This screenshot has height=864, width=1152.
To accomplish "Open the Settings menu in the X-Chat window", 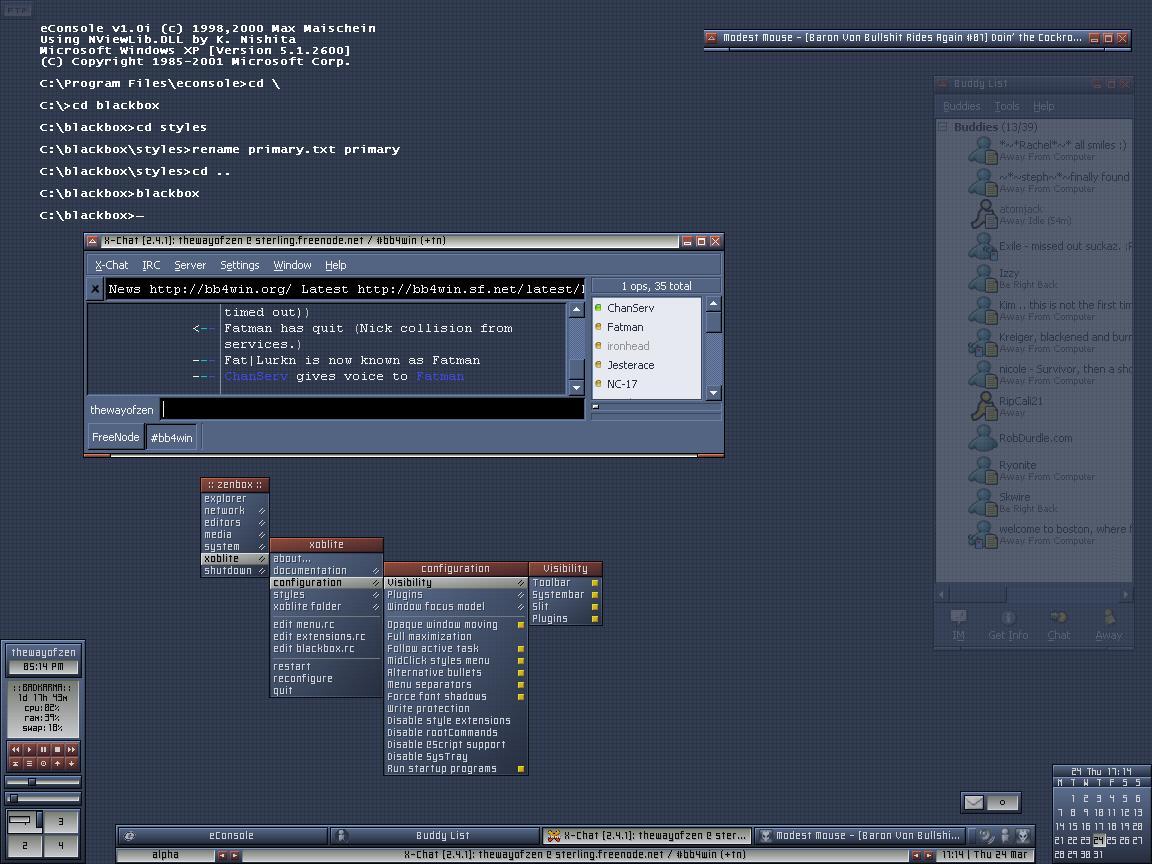I will coord(240,265).
